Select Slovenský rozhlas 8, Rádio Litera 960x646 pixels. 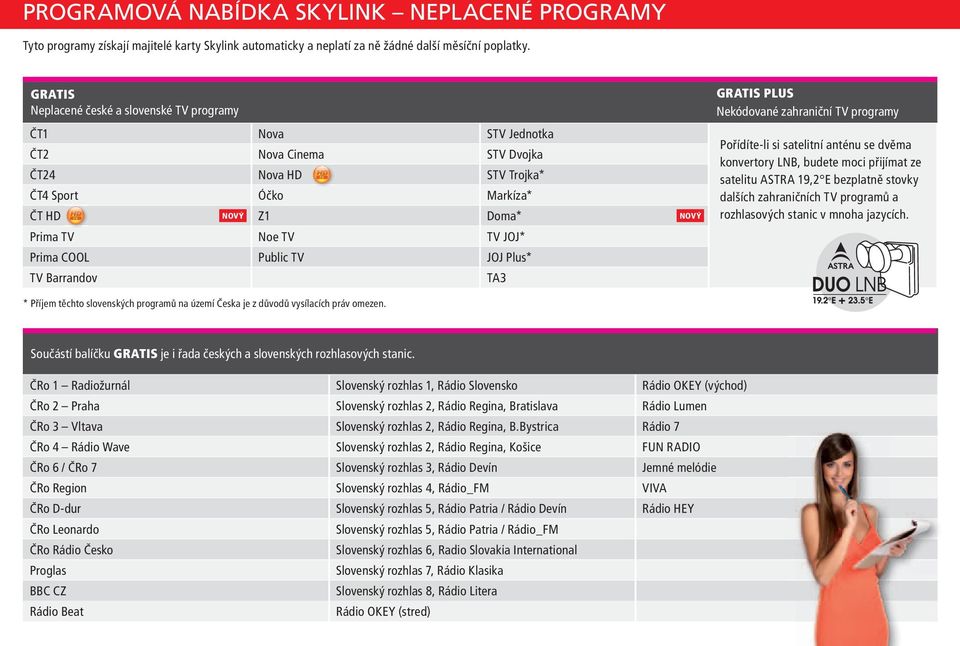482,591
